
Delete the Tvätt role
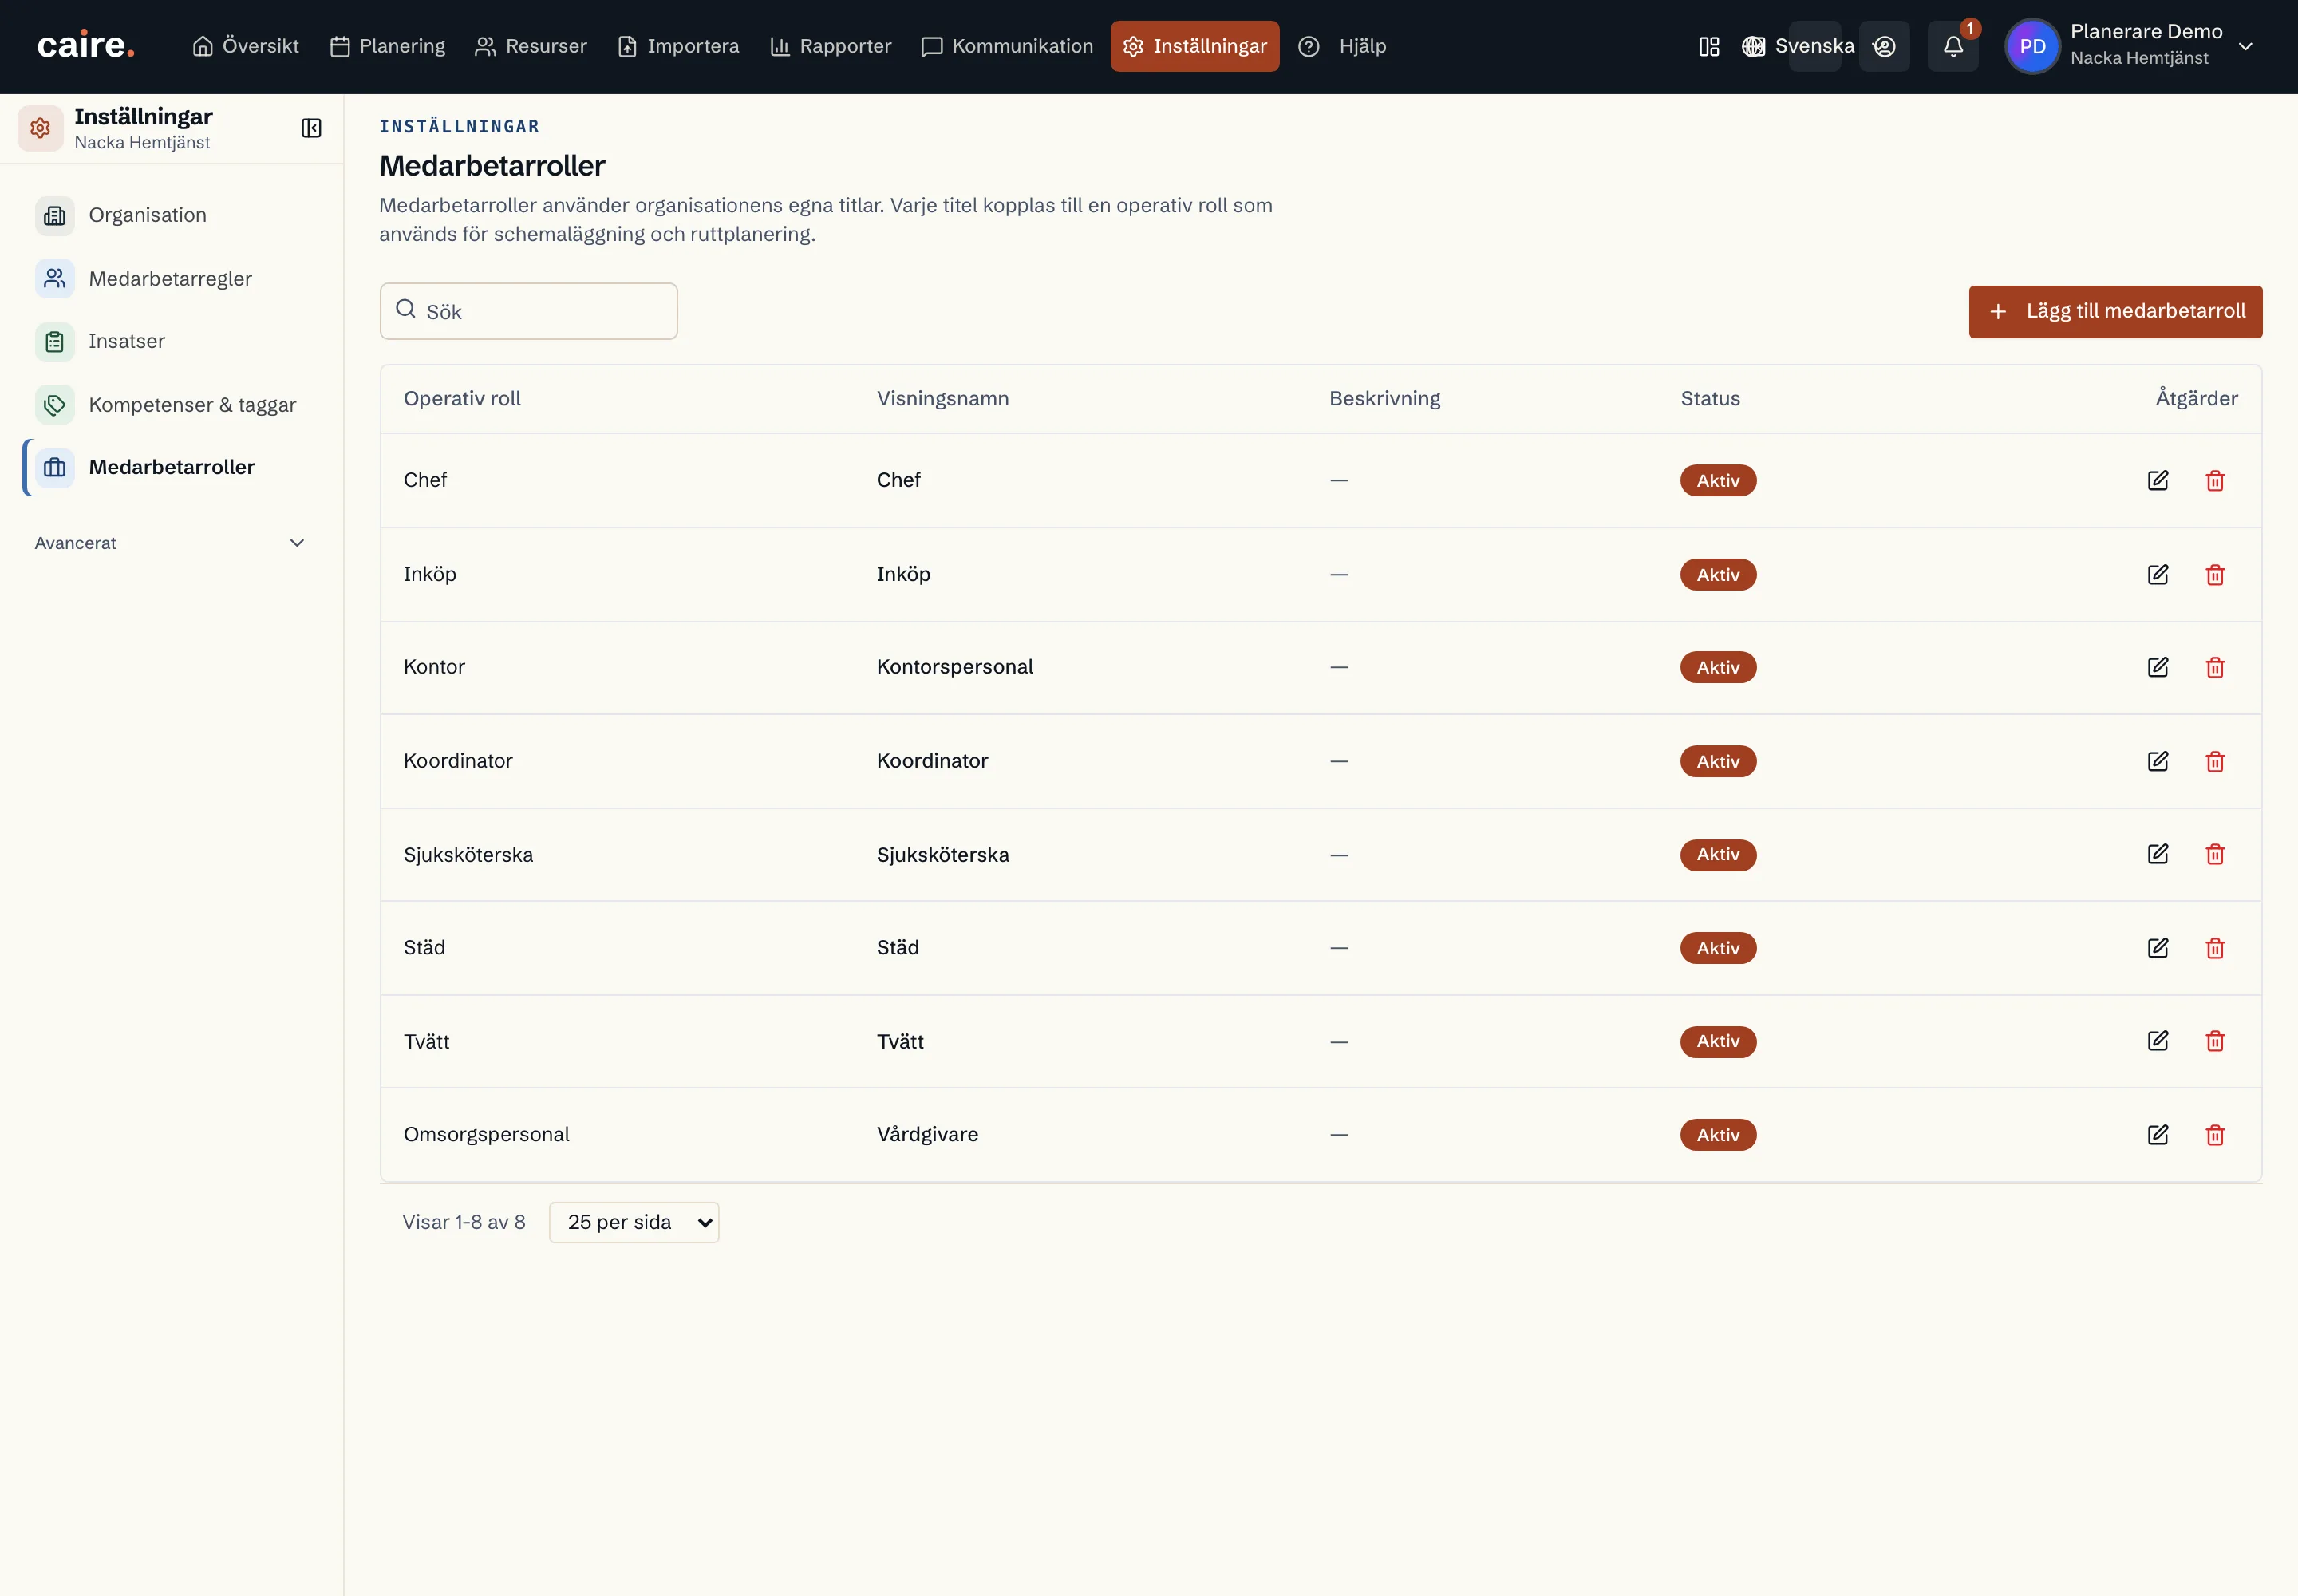2214,1041
